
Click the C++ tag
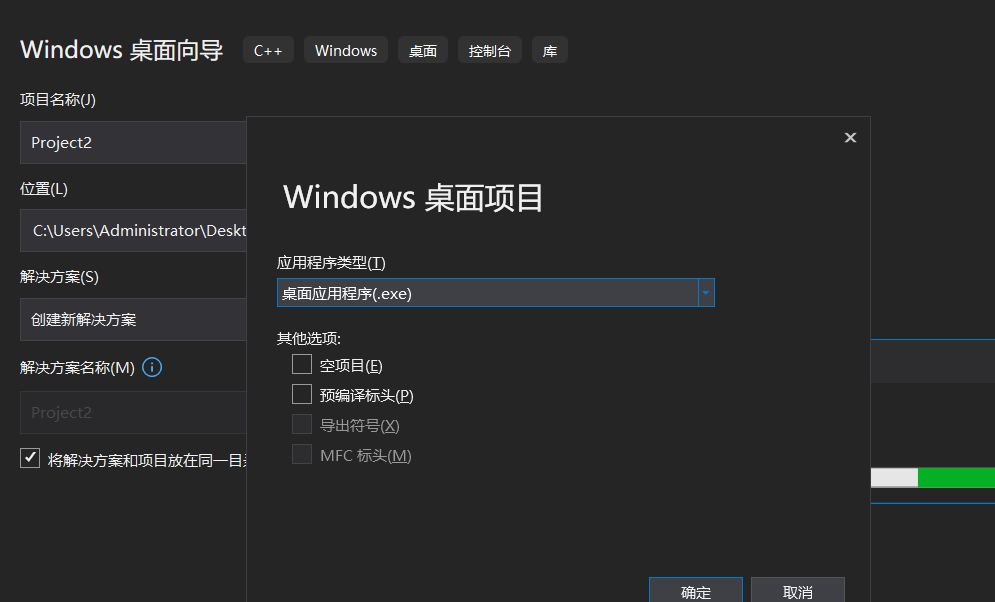[268, 50]
